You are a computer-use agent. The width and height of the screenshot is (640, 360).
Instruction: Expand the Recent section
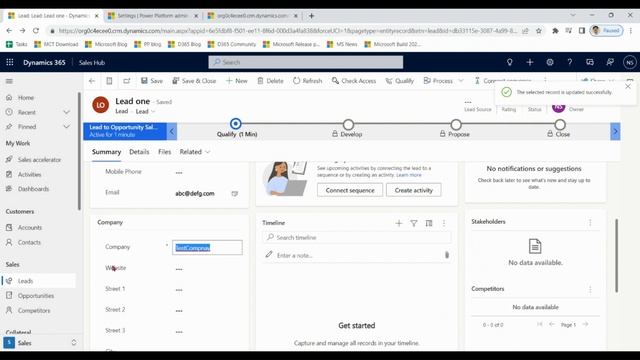(x=66, y=112)
